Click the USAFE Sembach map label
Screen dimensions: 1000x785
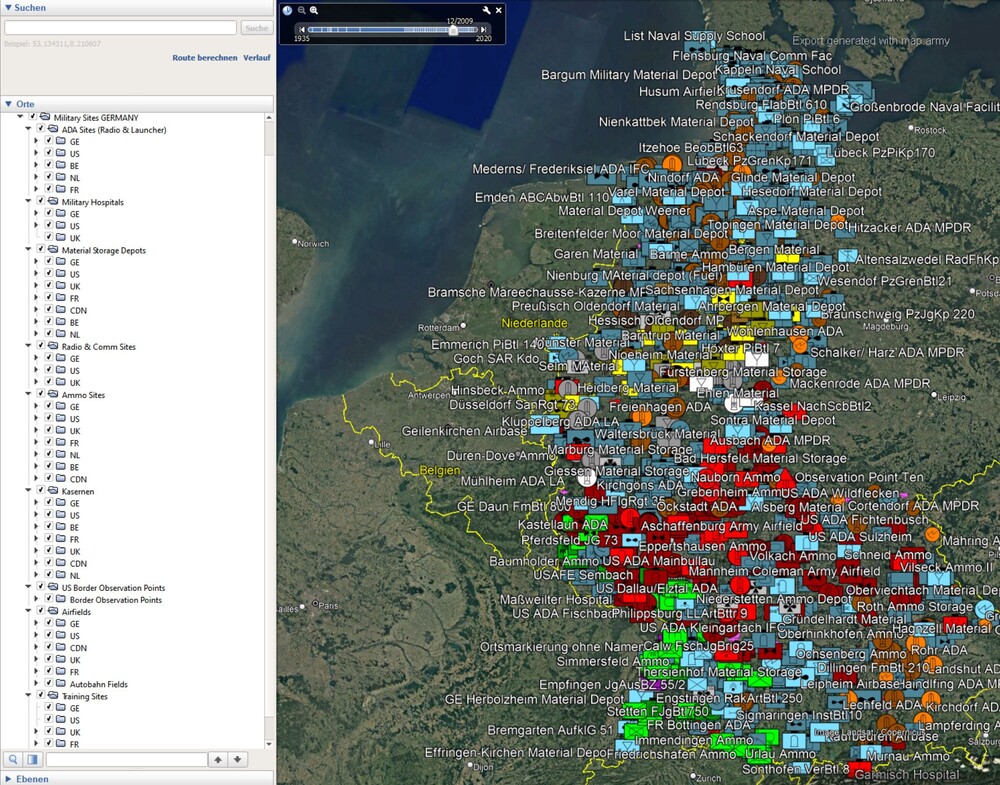pos(583,574)
